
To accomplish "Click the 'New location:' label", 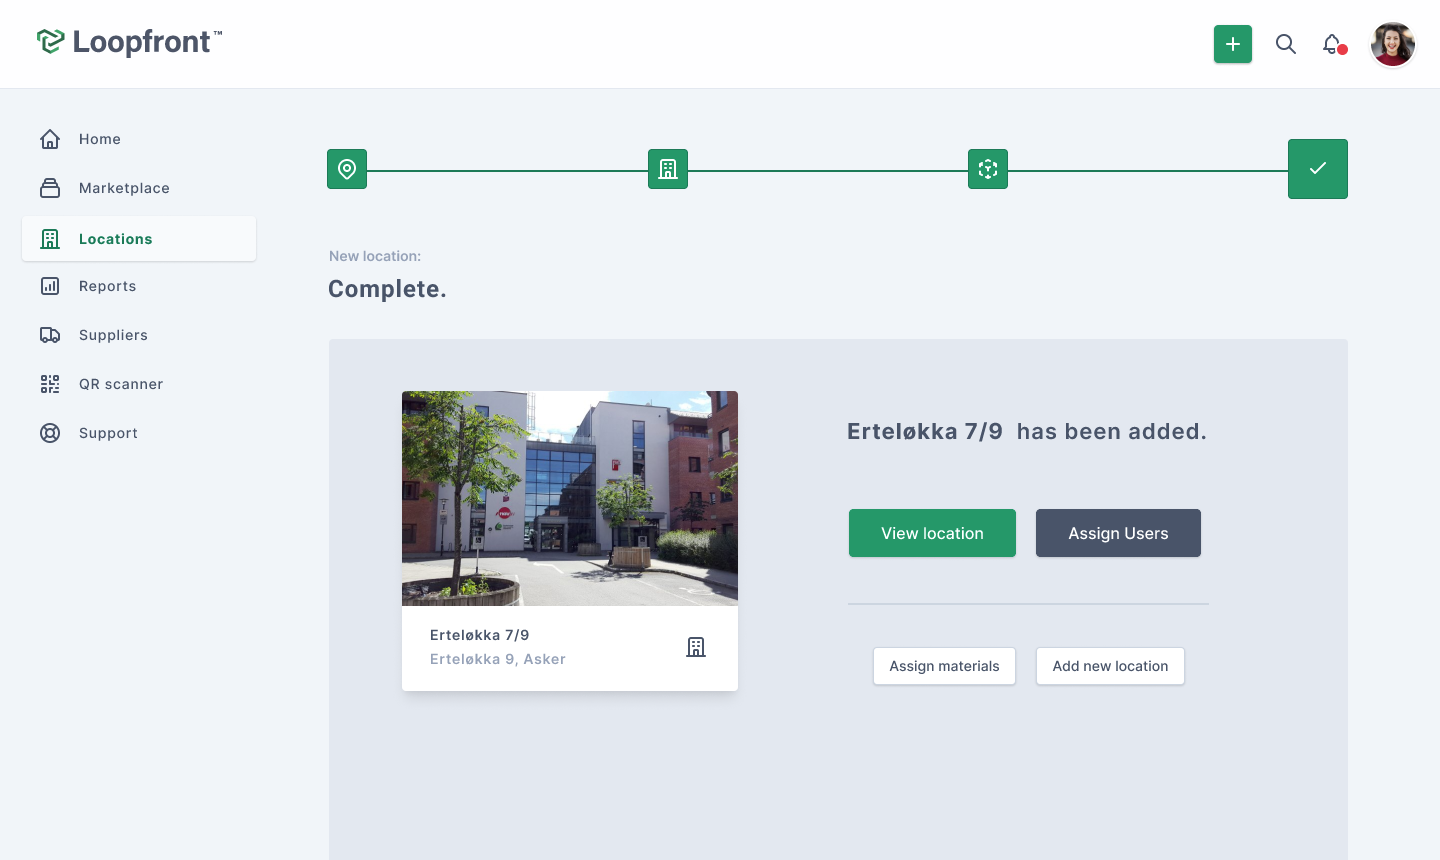I will pyautogui.click(x=375, y=256).
